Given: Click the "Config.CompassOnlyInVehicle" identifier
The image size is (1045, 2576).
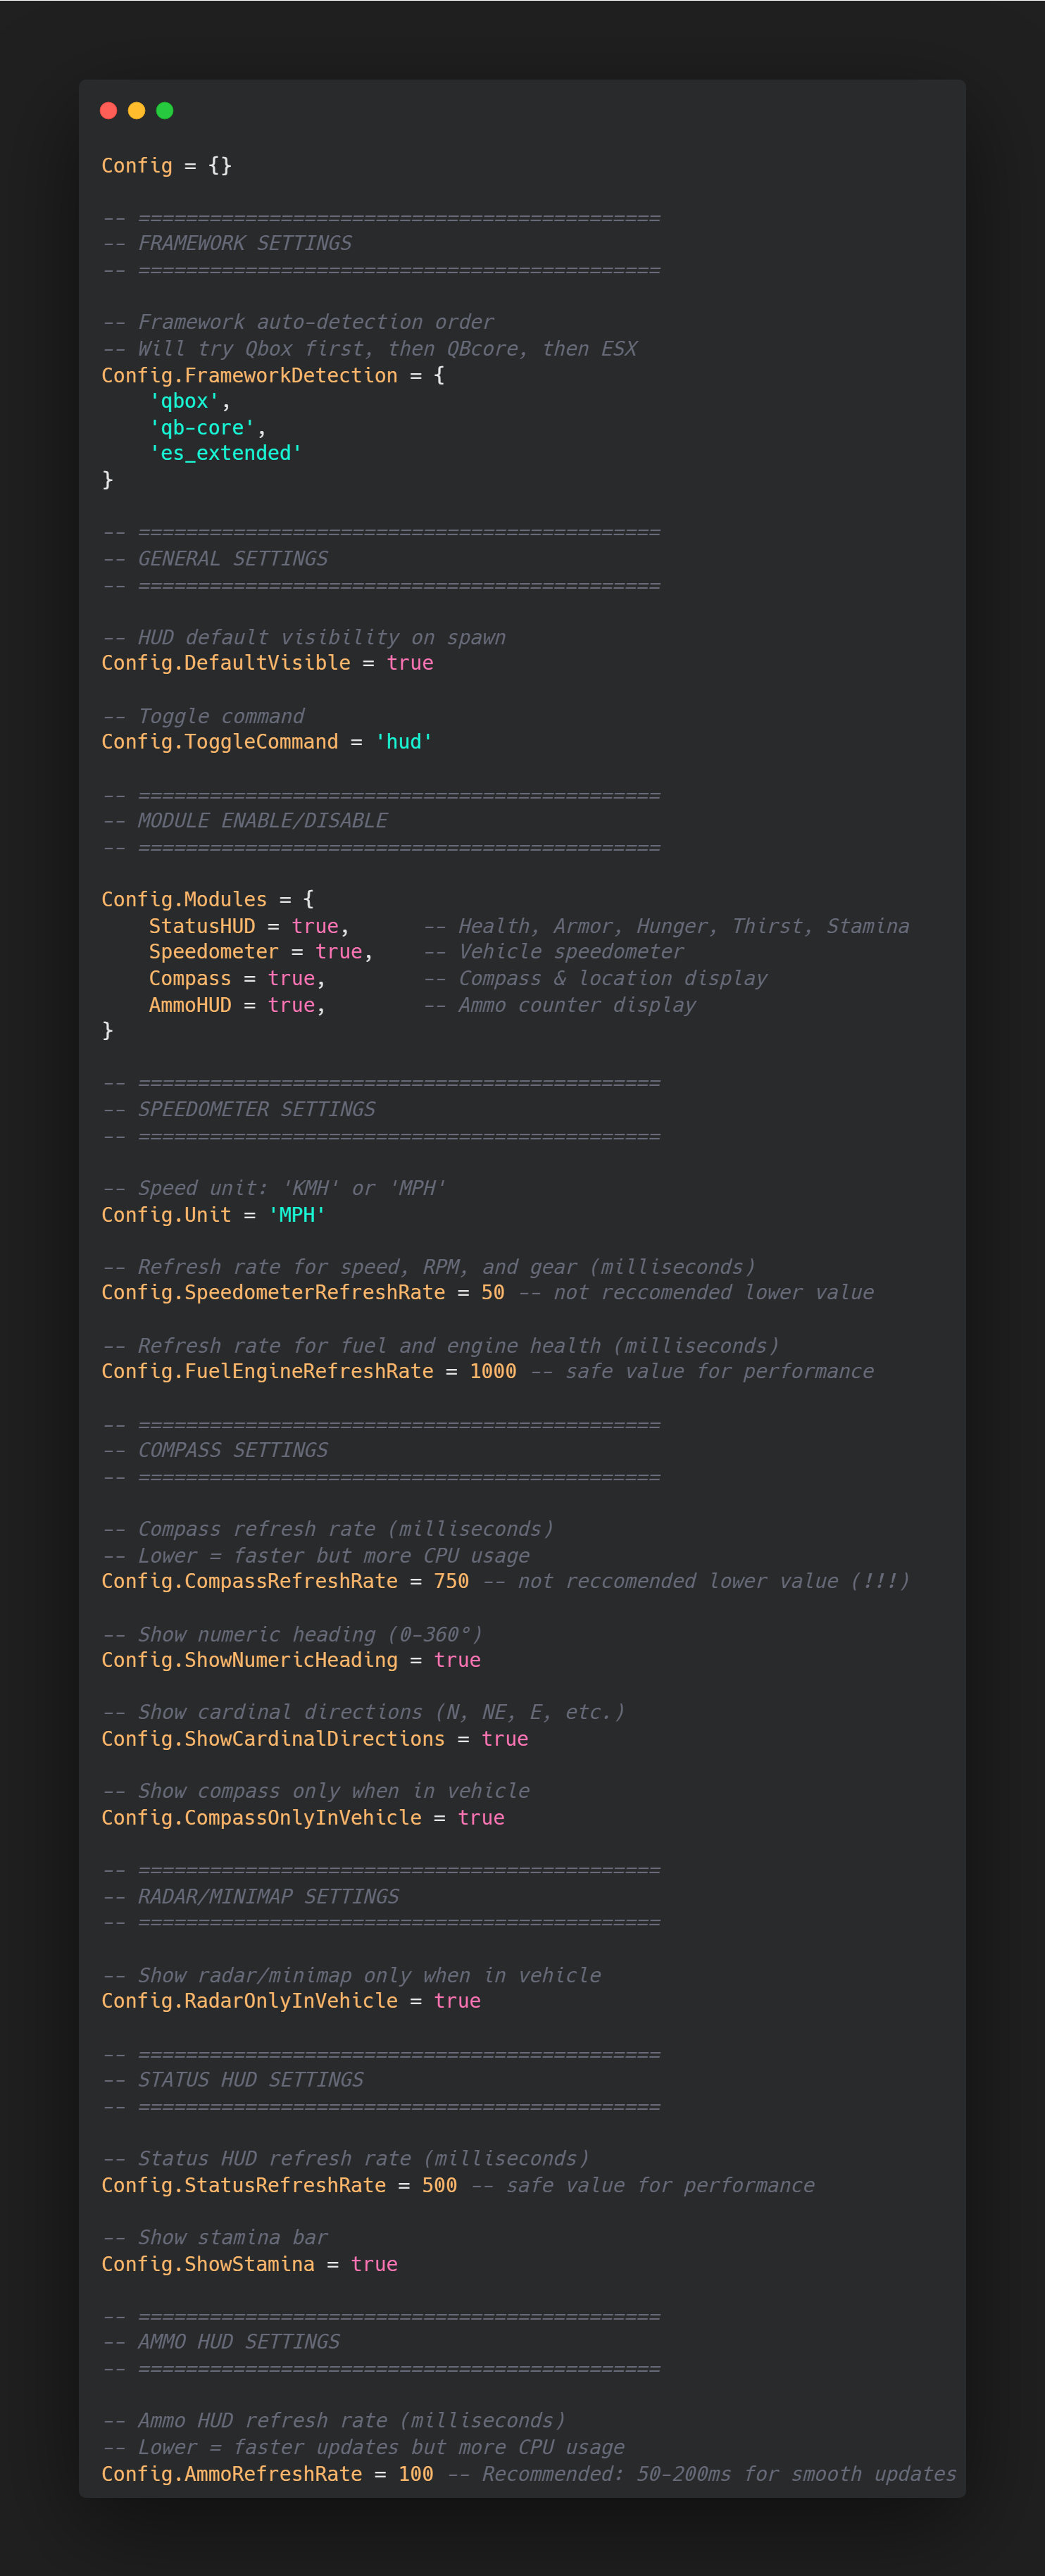Looking at the screenshot, I should (x=262, y=1817).
